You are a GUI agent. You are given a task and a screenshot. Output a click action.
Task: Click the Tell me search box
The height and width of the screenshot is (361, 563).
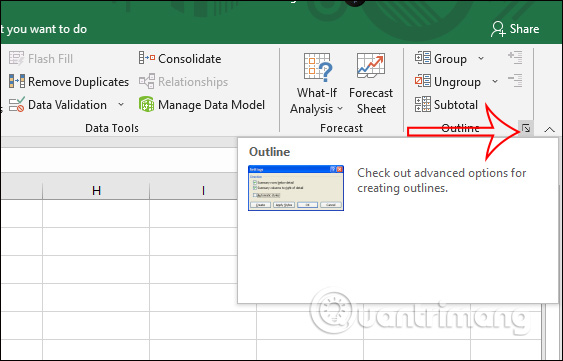point(43,29)
